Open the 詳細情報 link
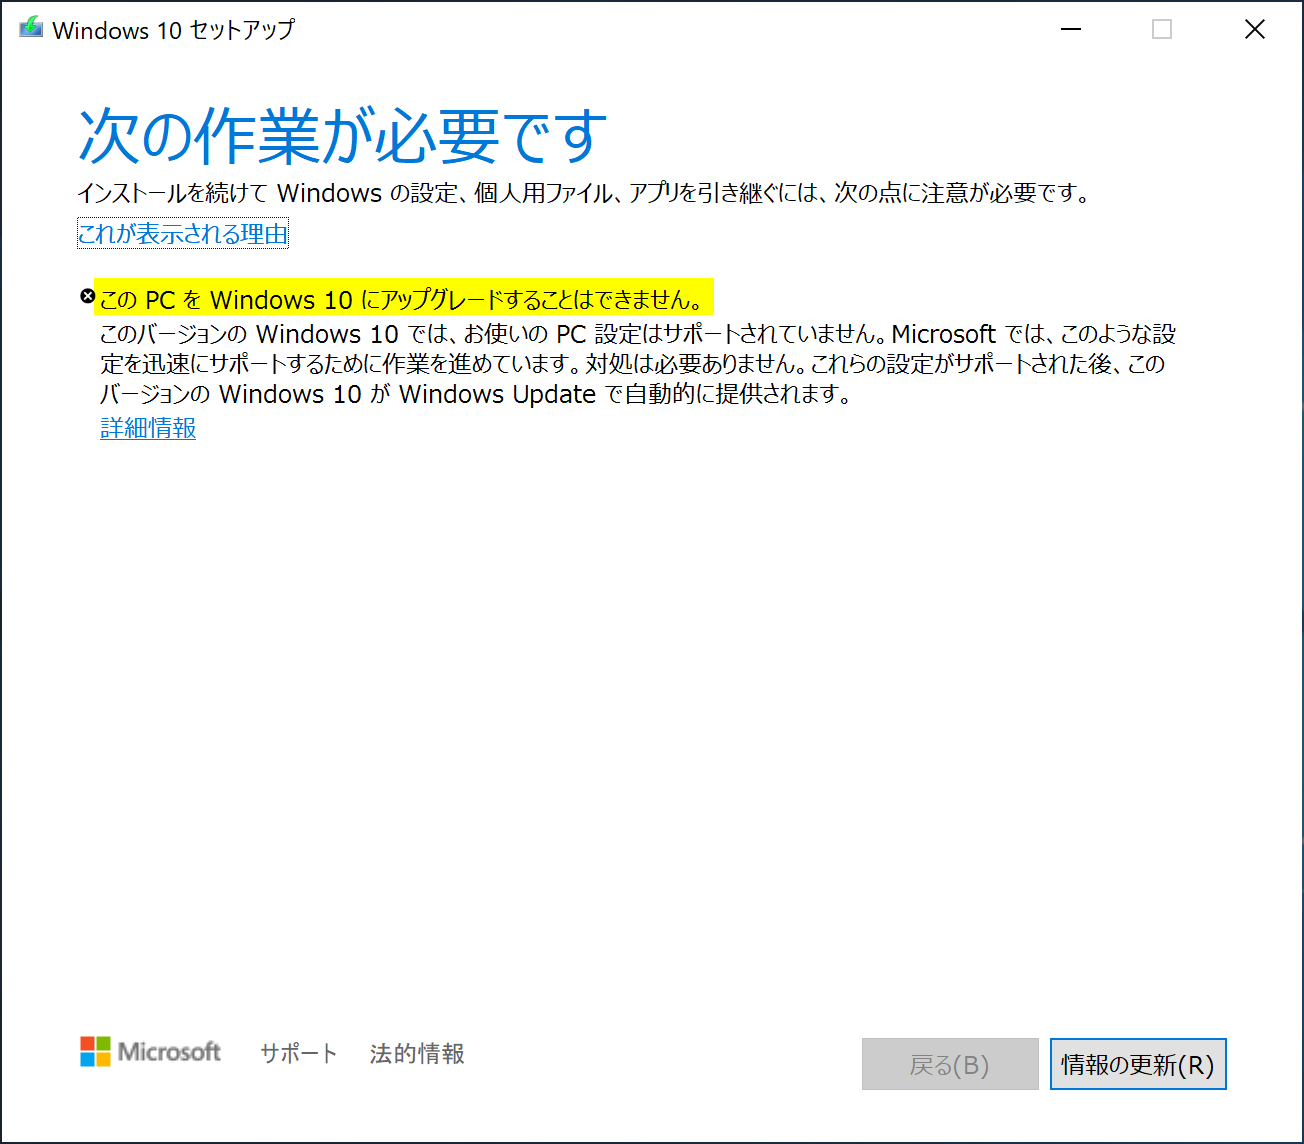 [x=147, y=428]
